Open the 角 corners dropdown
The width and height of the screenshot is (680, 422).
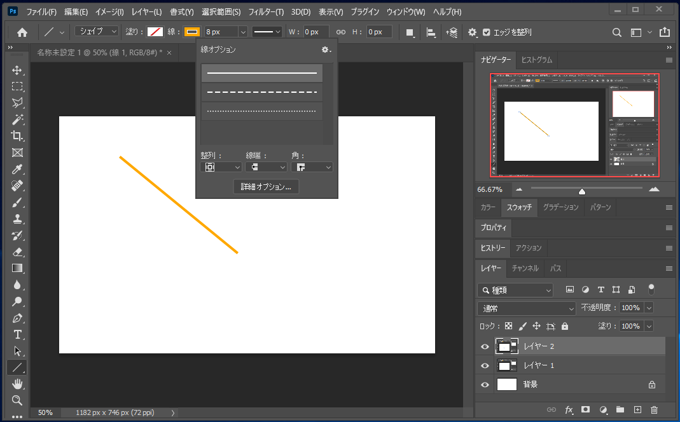point(312,167)
